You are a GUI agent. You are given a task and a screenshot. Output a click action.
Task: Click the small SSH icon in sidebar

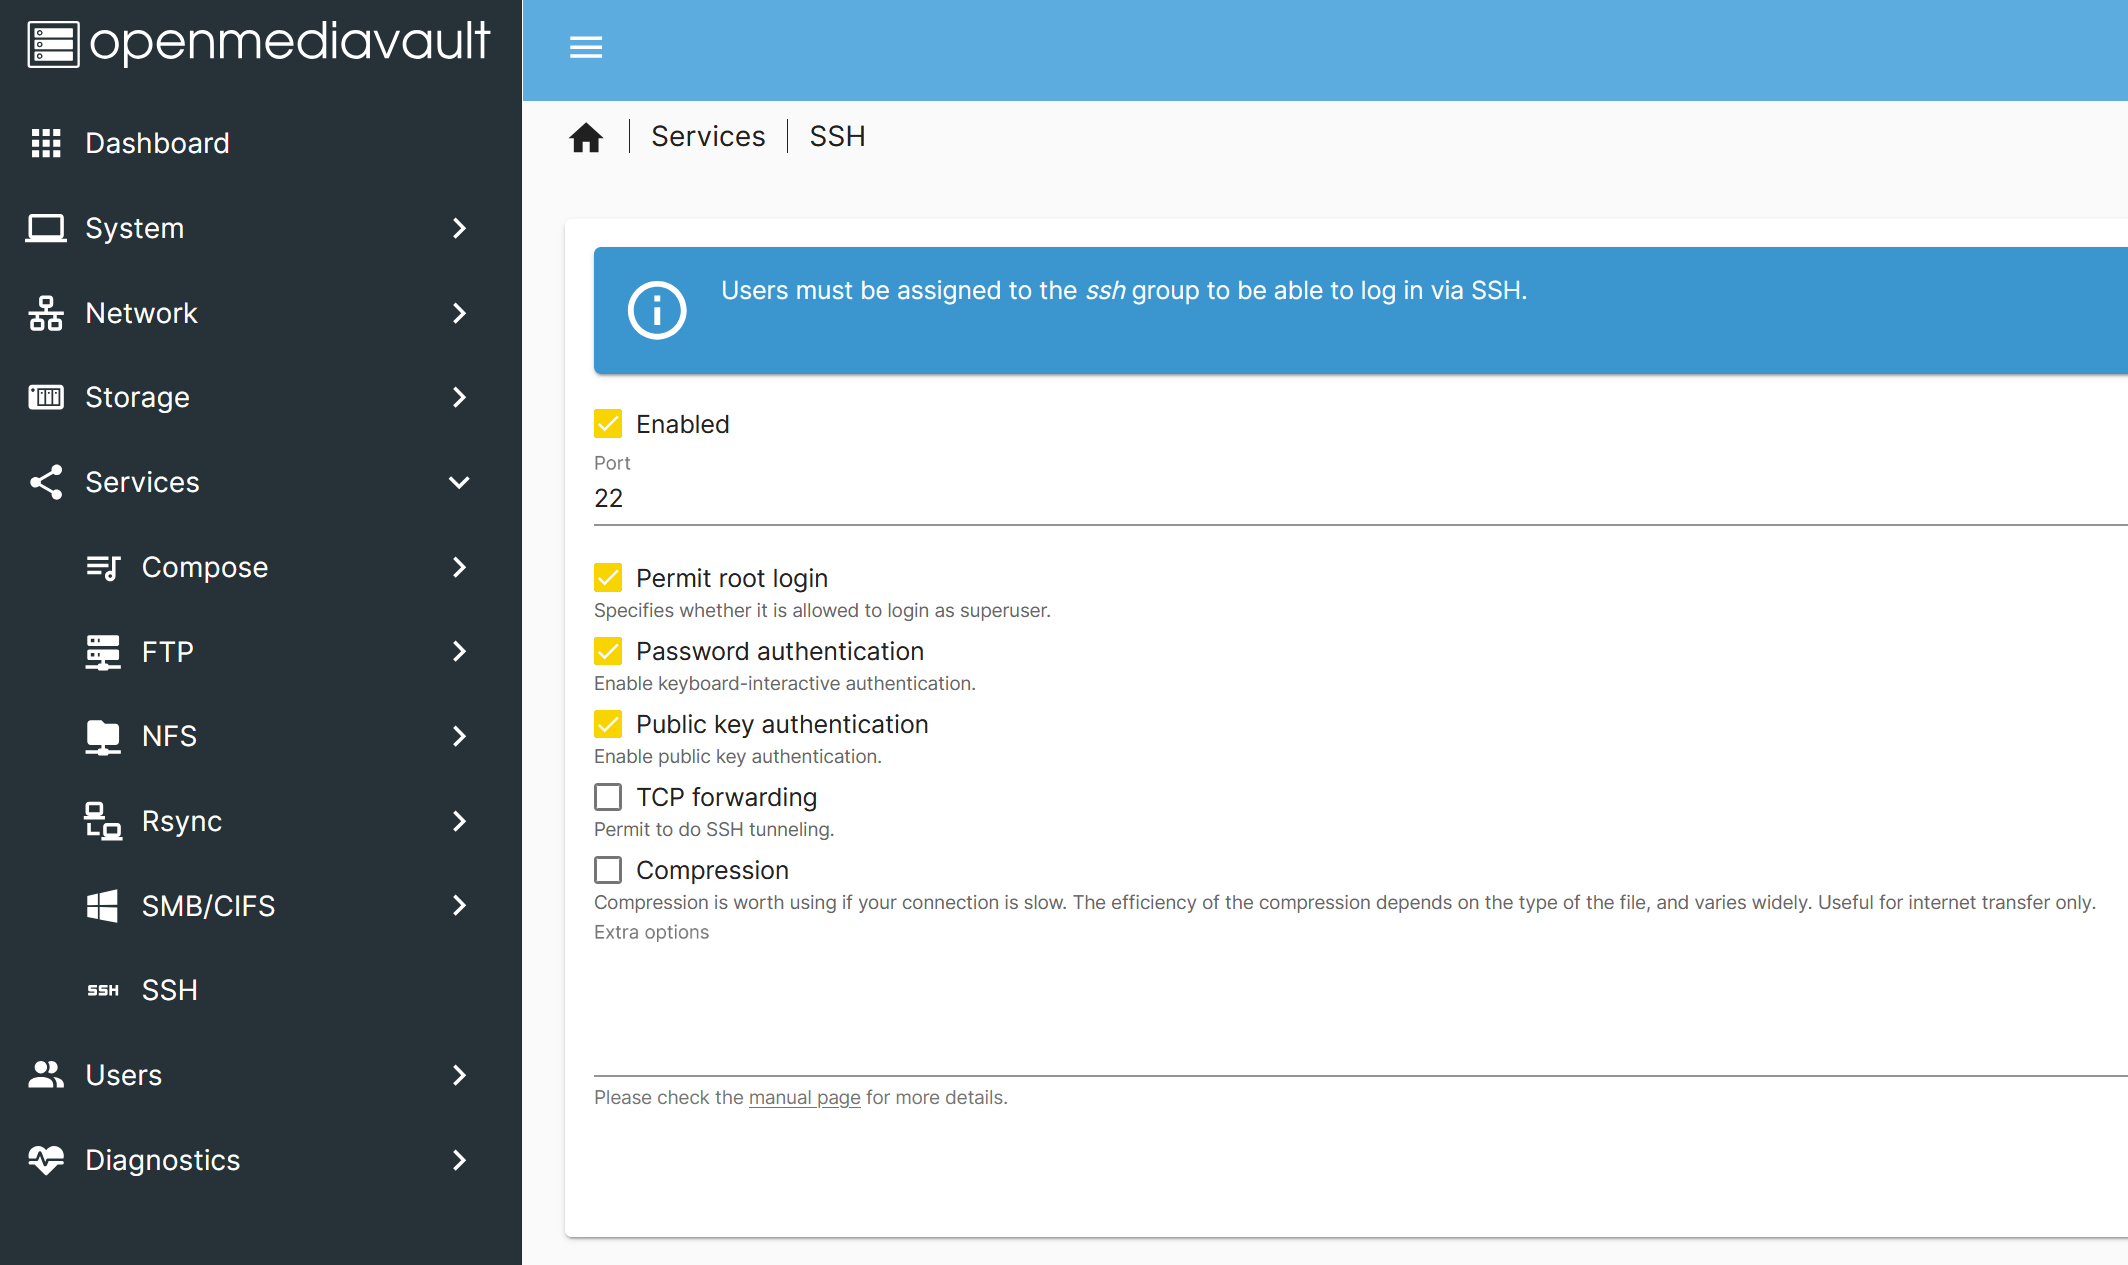click(x=103, y=990)
